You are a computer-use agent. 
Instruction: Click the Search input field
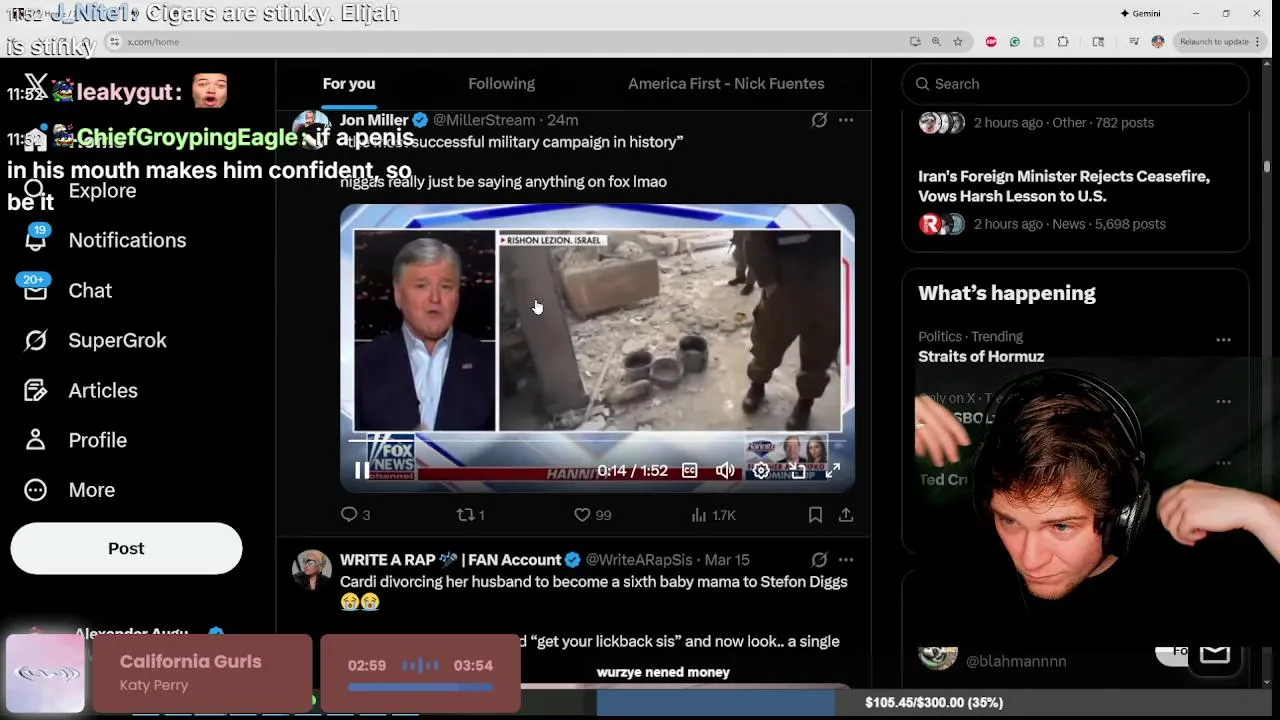coord(1075,84)
